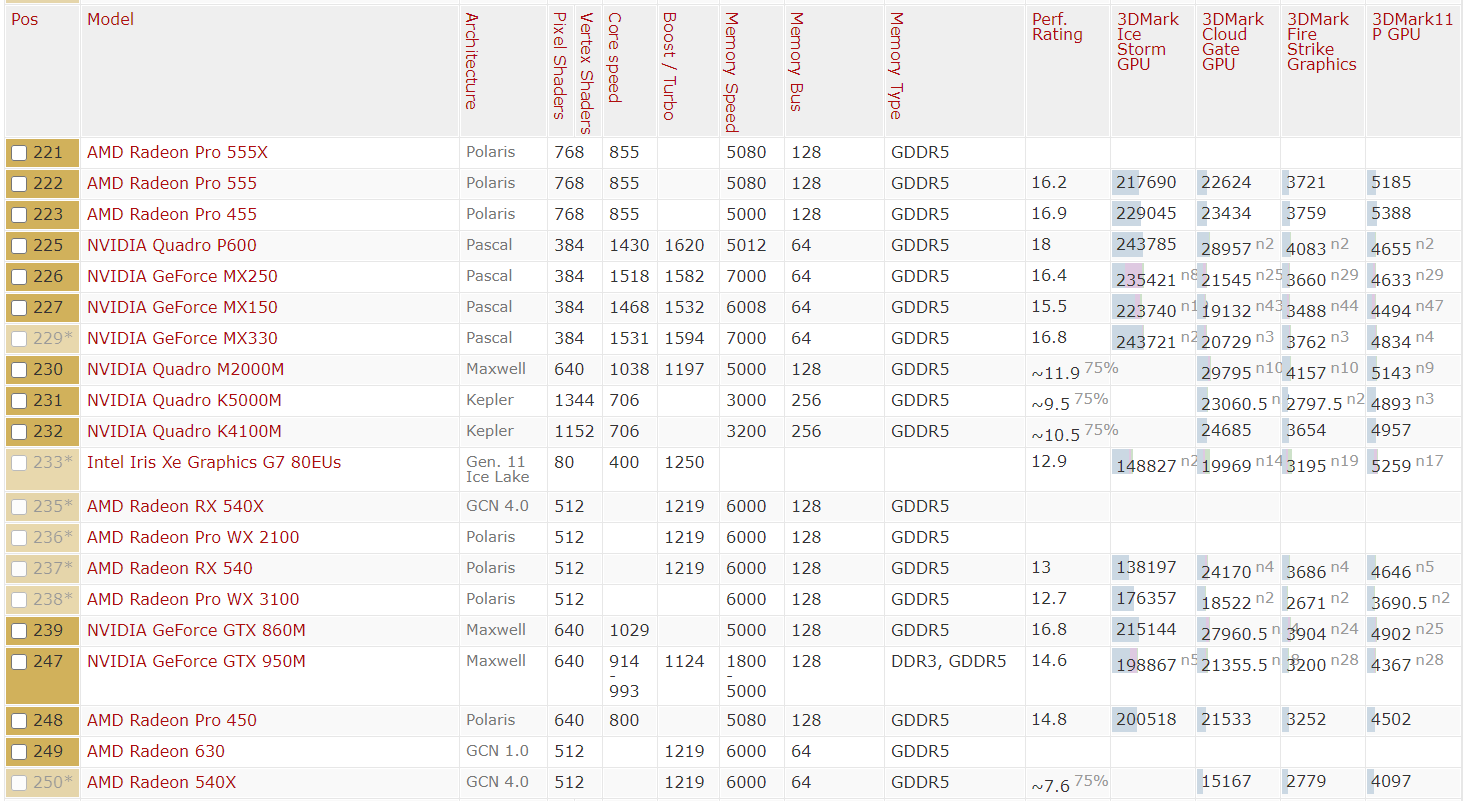Tick the checkbox for position 222
The width and height of the screenshot is (1468, 801).
(x=19, y=184)
